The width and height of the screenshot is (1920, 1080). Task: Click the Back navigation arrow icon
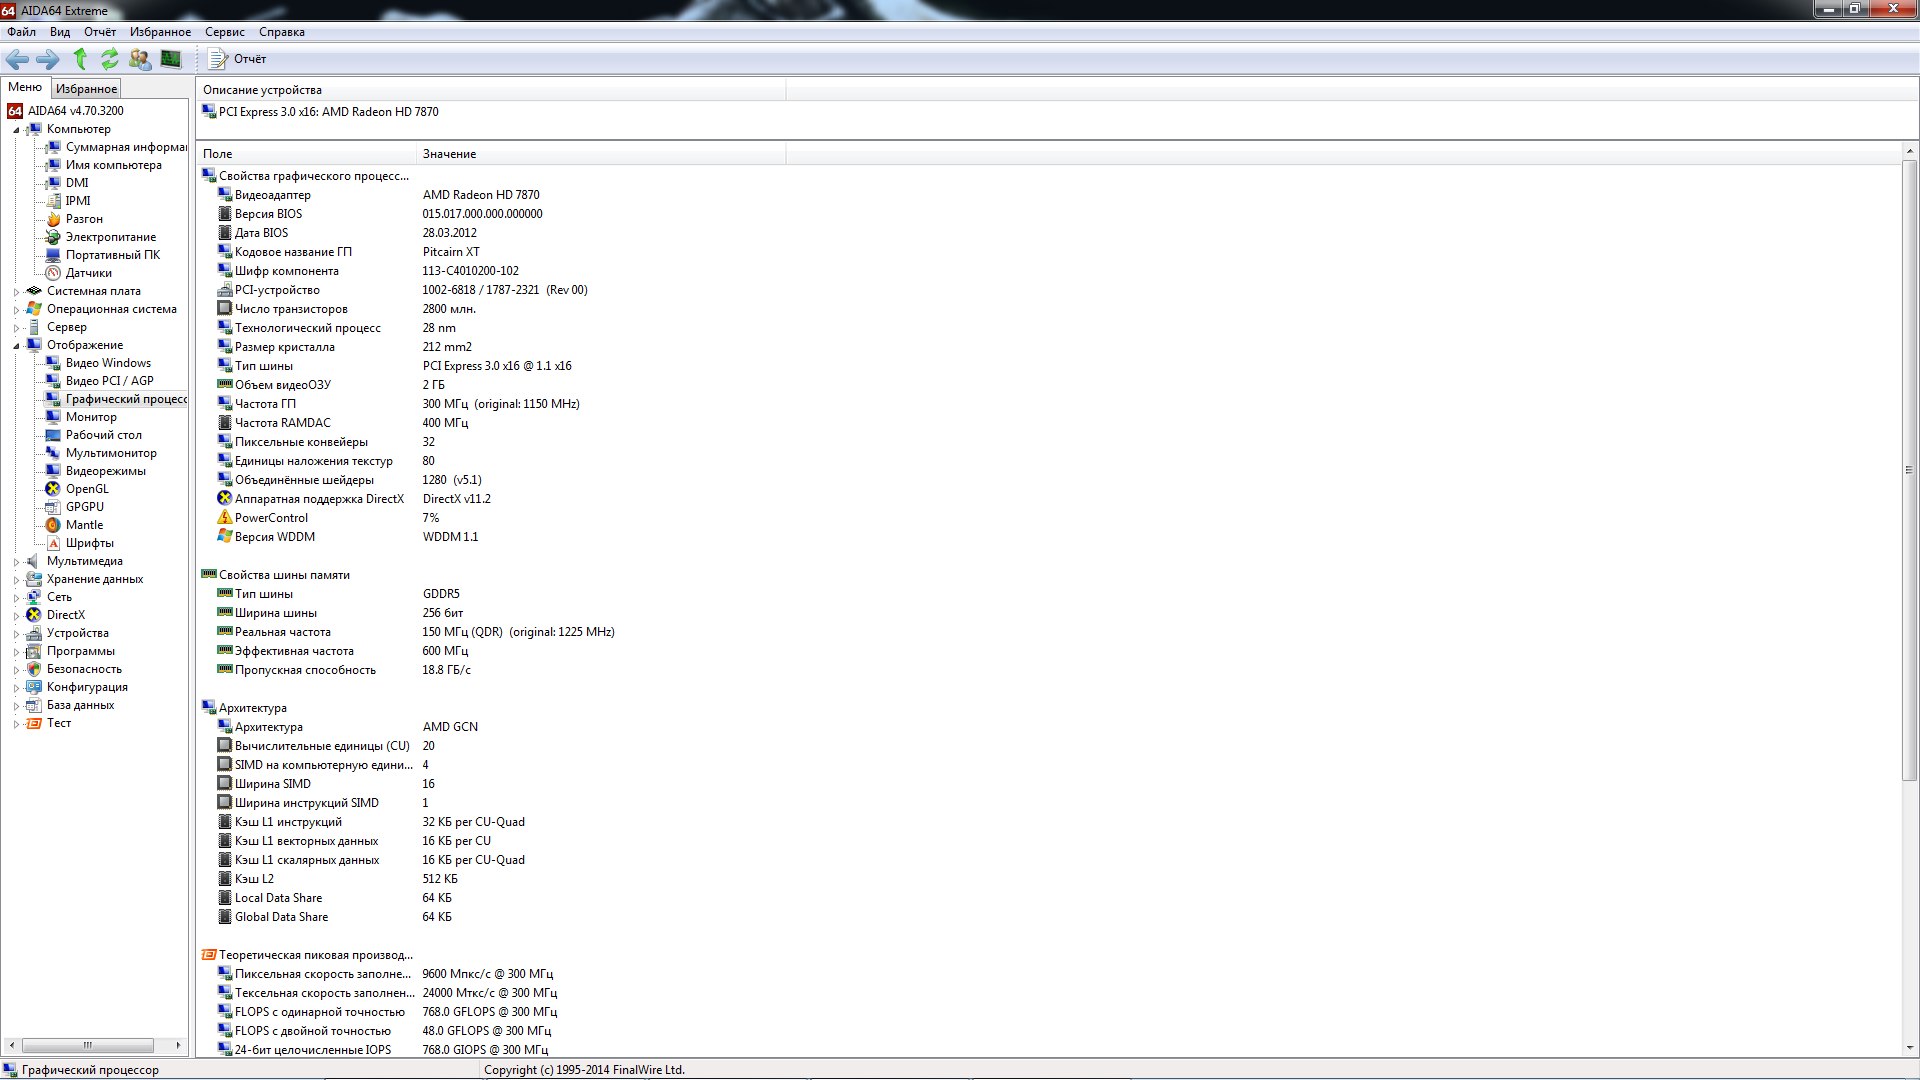point(17,59)
